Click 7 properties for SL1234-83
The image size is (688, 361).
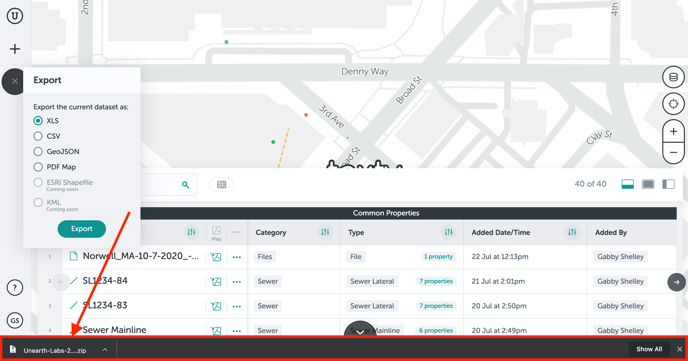pos(436,306)
